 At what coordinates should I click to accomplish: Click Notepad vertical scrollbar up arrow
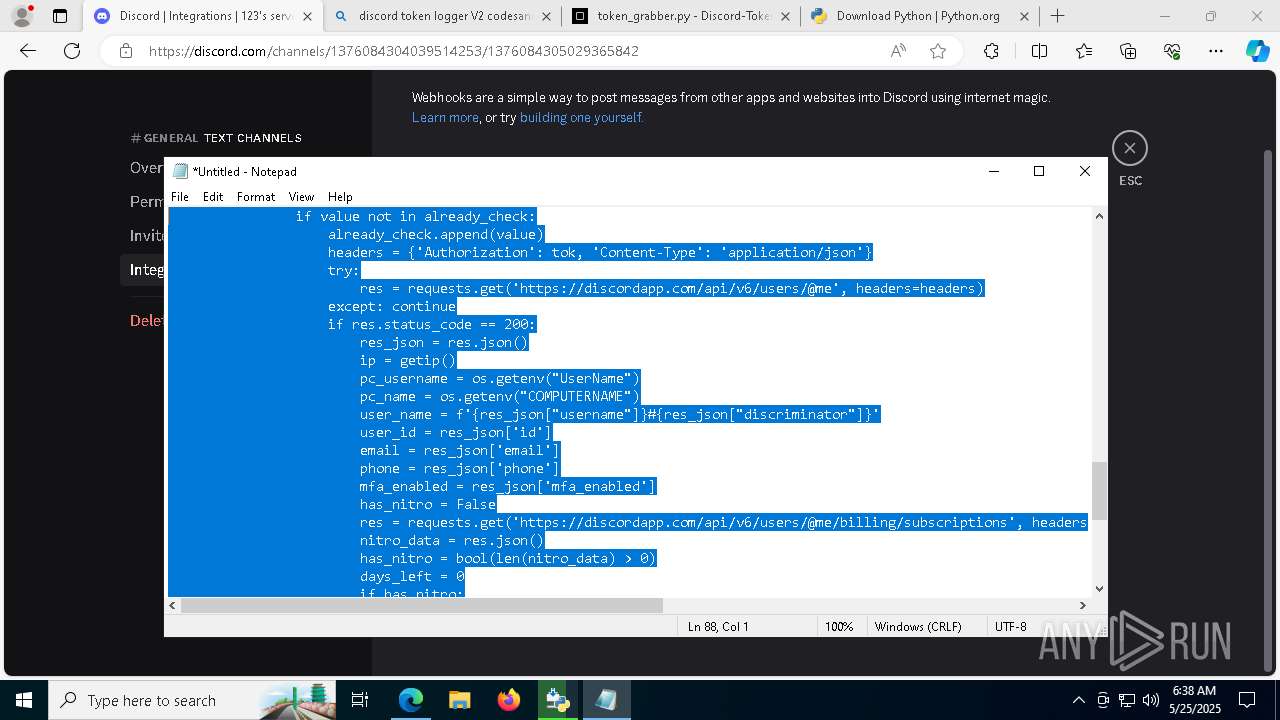click(x=1099, y=216)
